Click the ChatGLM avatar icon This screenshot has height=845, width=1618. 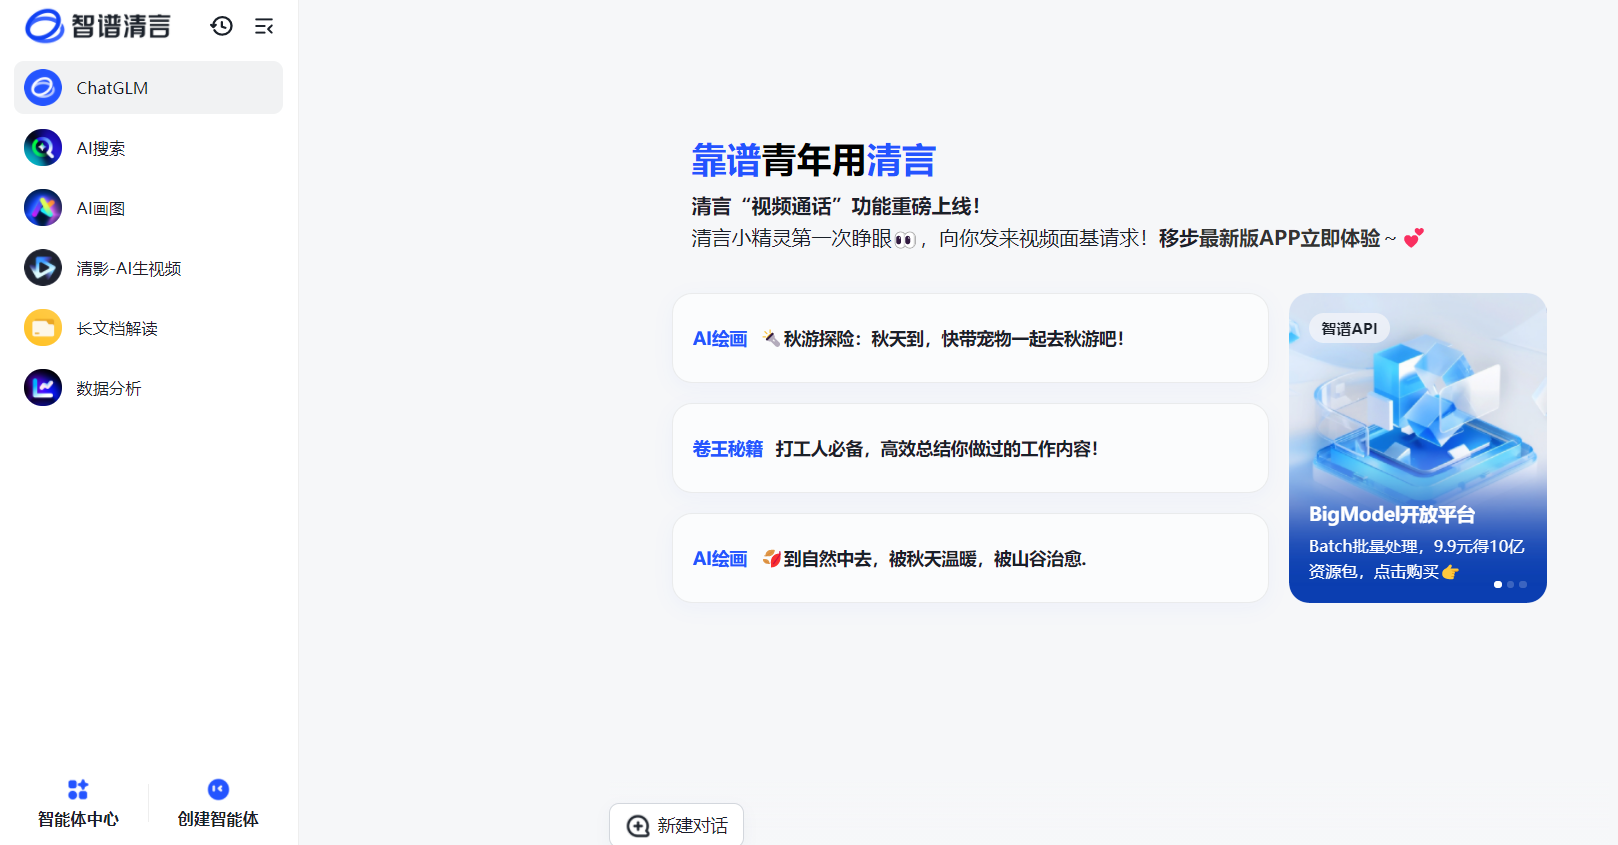[43, 88]
